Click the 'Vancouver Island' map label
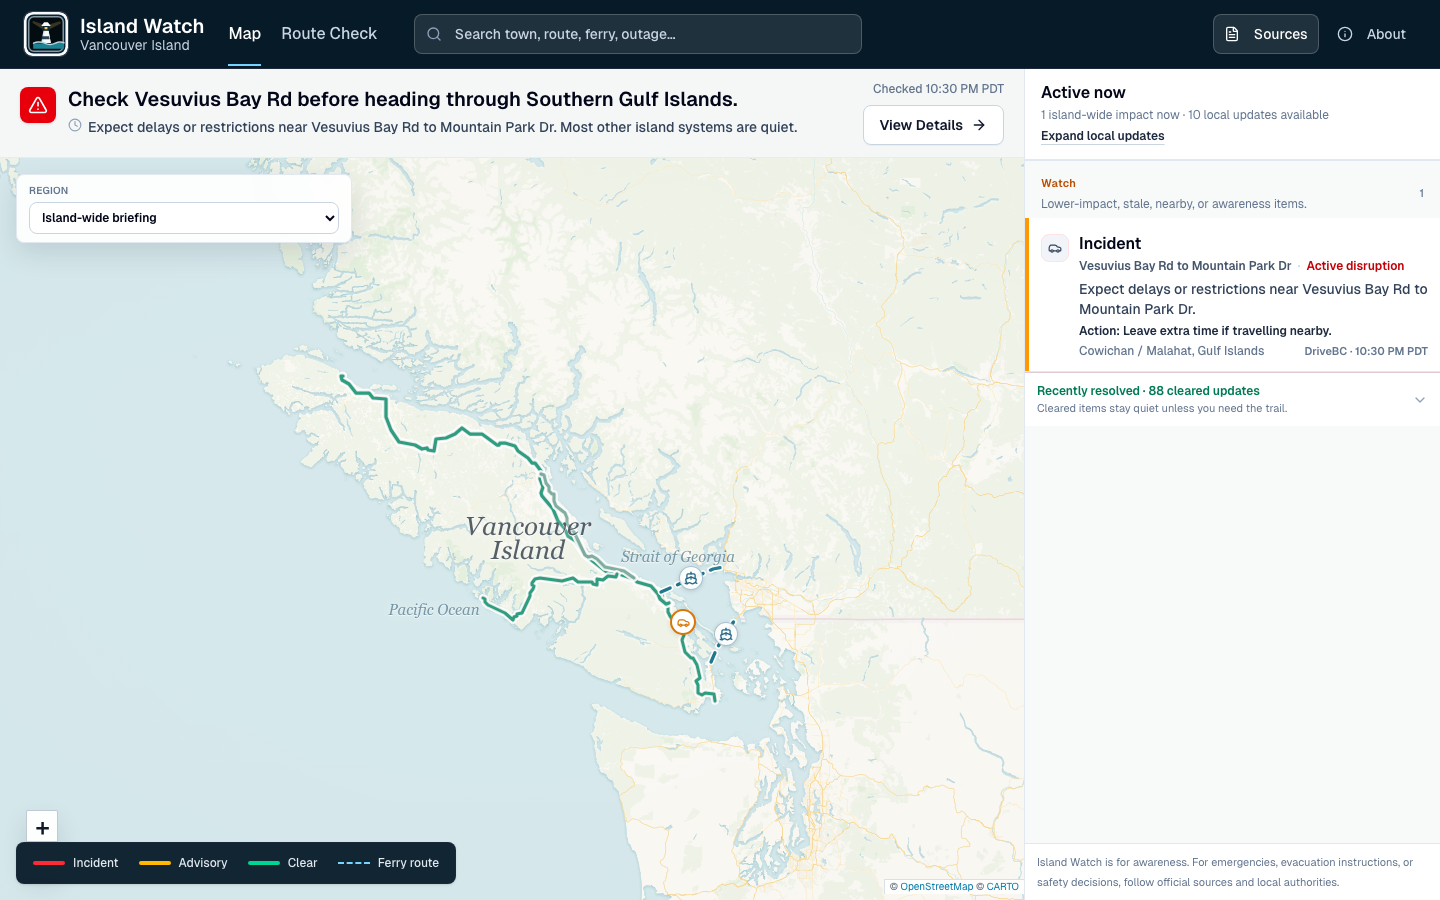1440x900 pixels. click(x=528, y=538)
